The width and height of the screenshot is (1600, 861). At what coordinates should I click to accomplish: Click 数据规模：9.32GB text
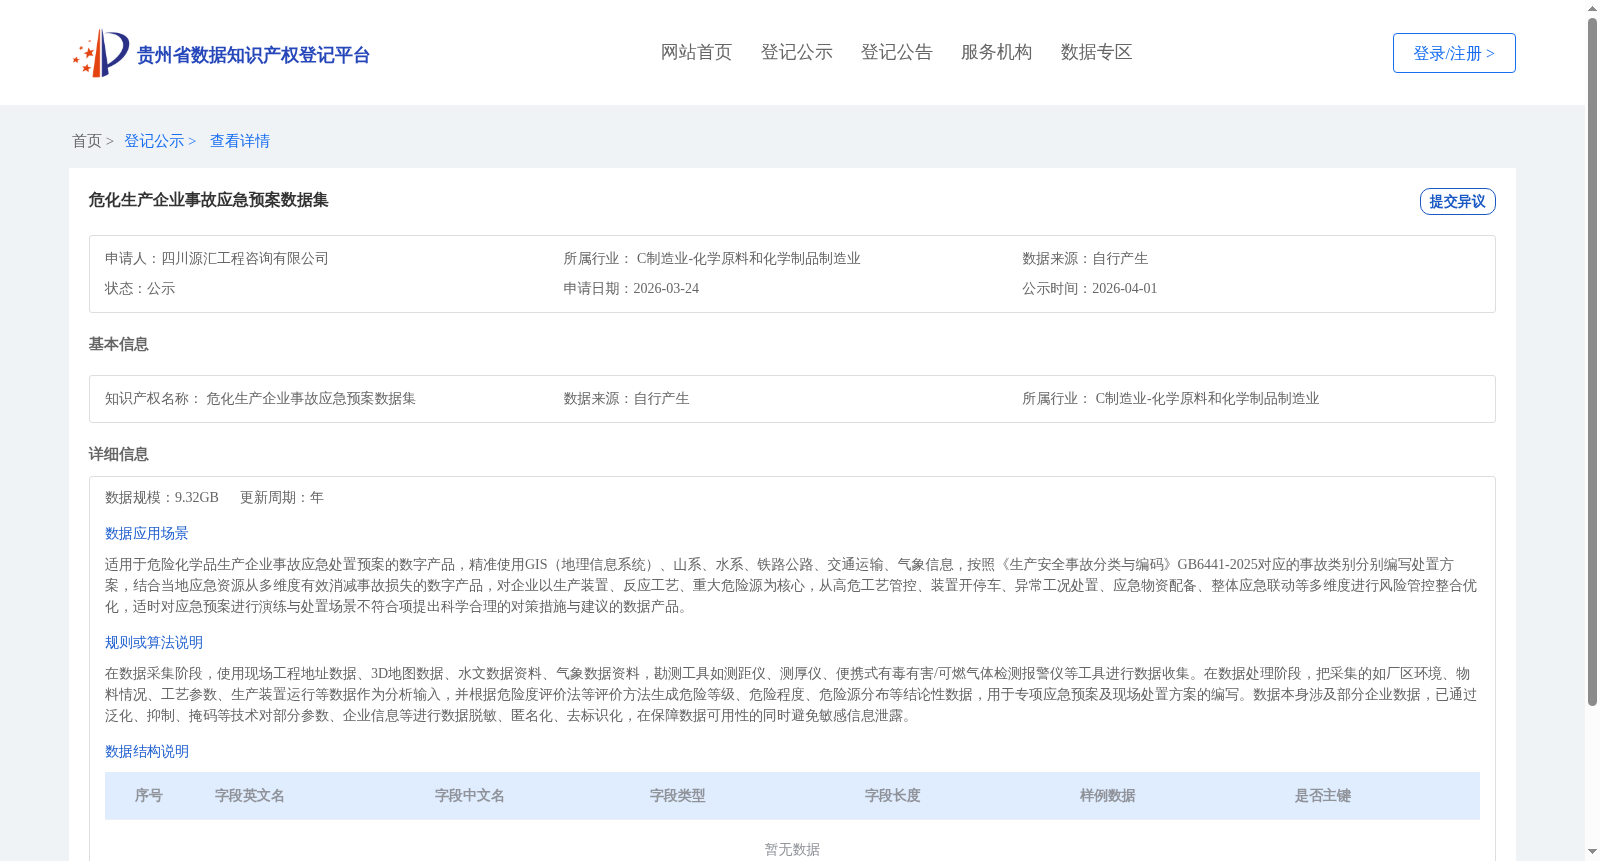162,498
